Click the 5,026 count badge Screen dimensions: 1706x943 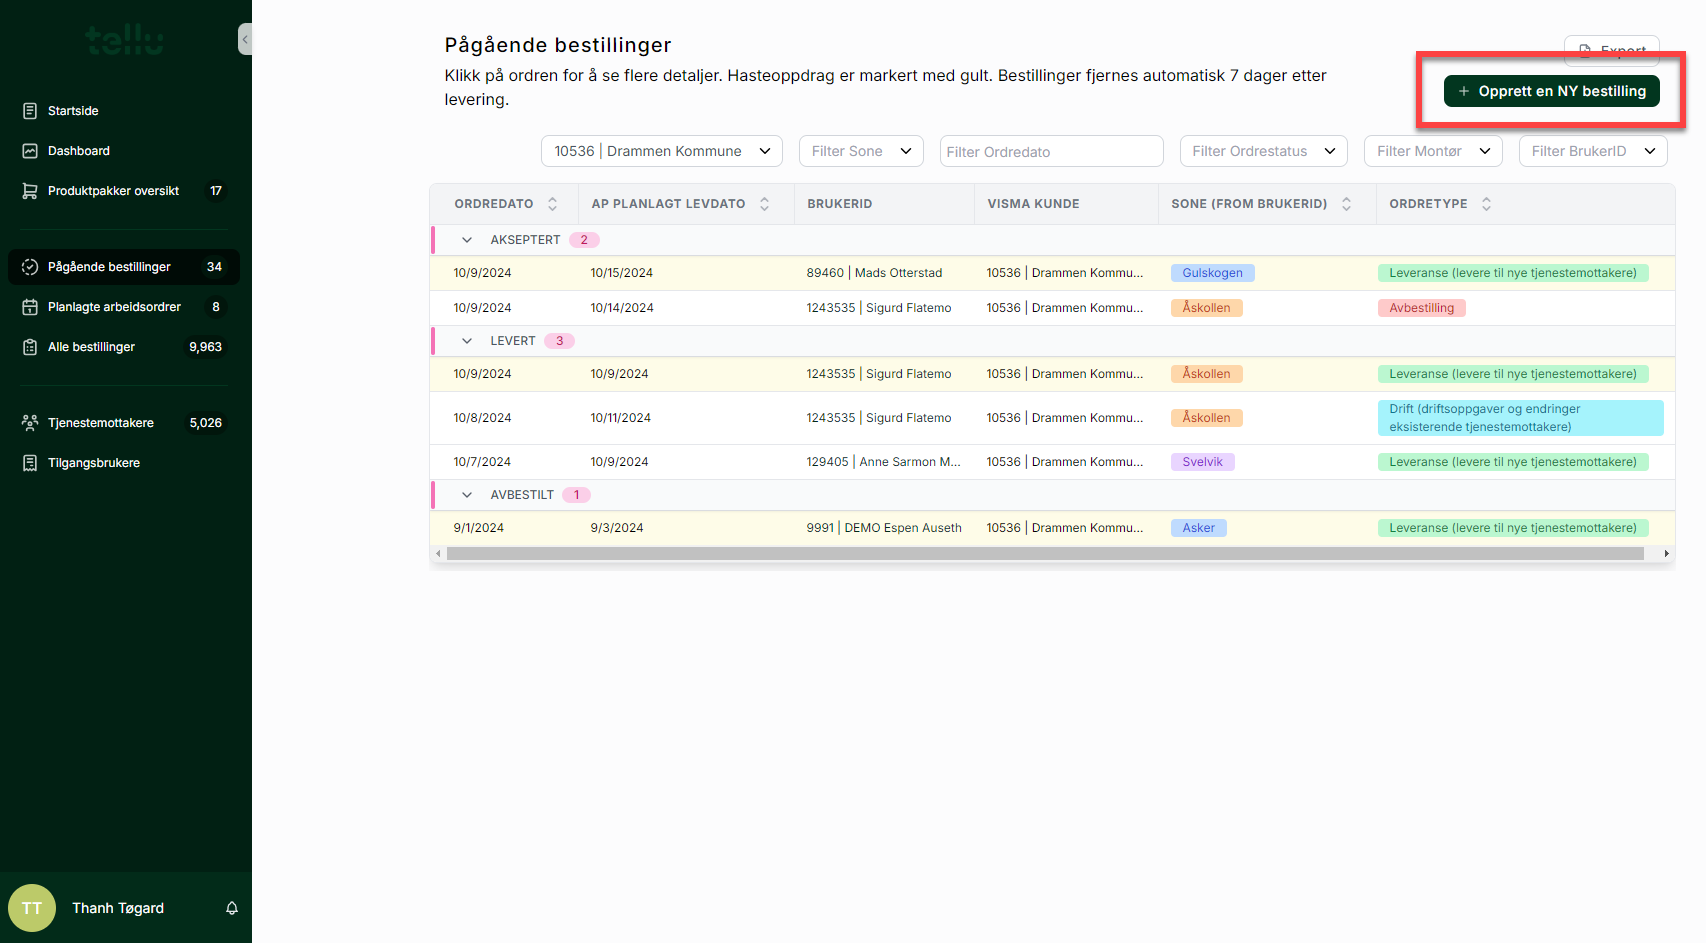coord(205,423)
